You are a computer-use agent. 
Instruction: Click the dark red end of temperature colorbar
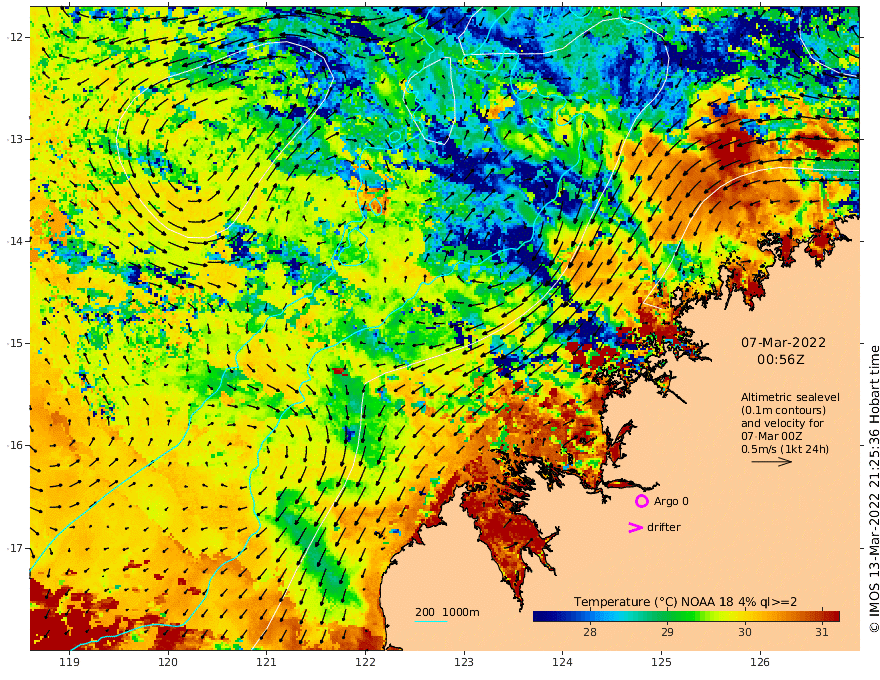(x=835, y=616)
